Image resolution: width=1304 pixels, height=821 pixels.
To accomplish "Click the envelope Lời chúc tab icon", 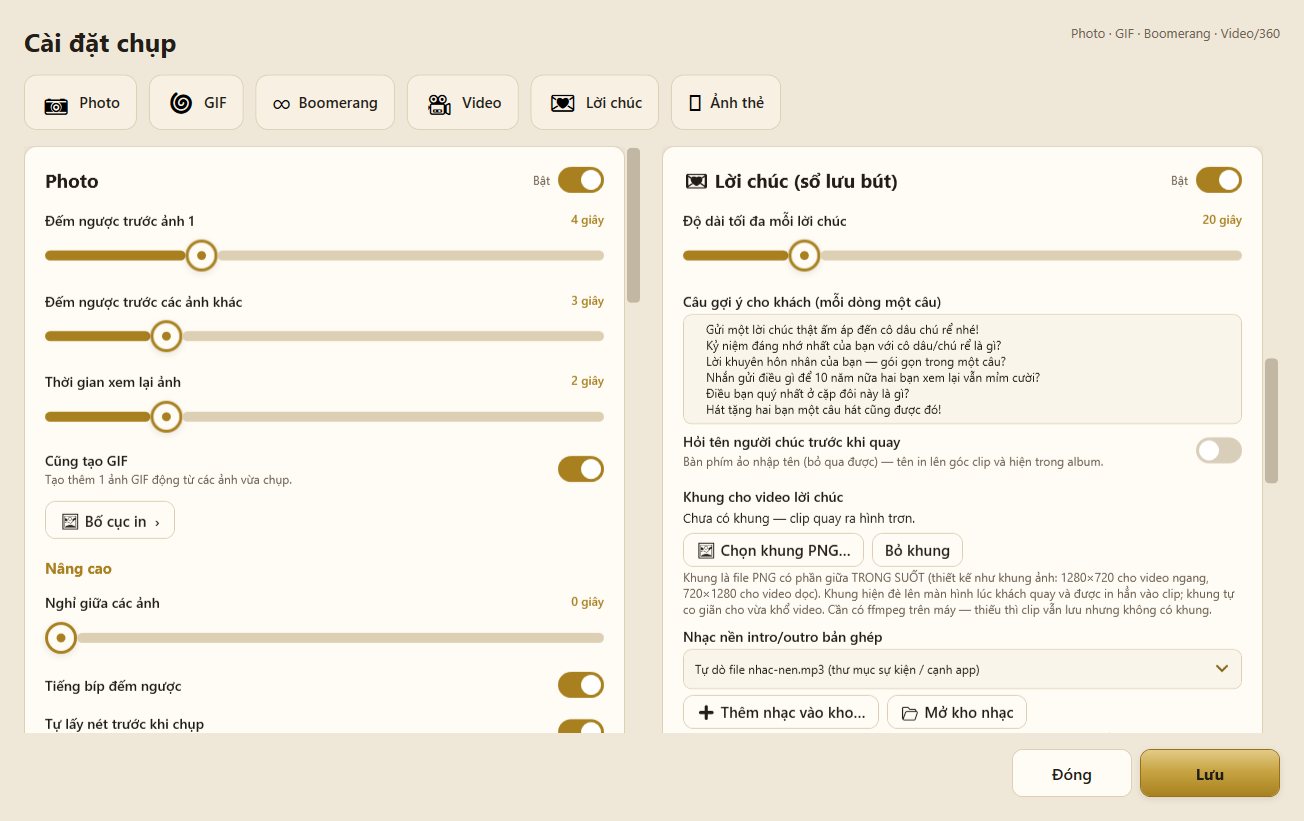I will point(564,103).
